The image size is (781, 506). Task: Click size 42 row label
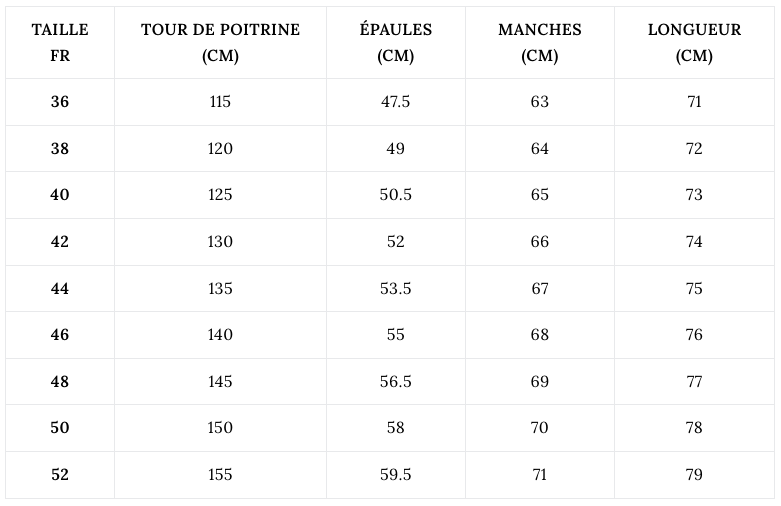click(60, 242)
